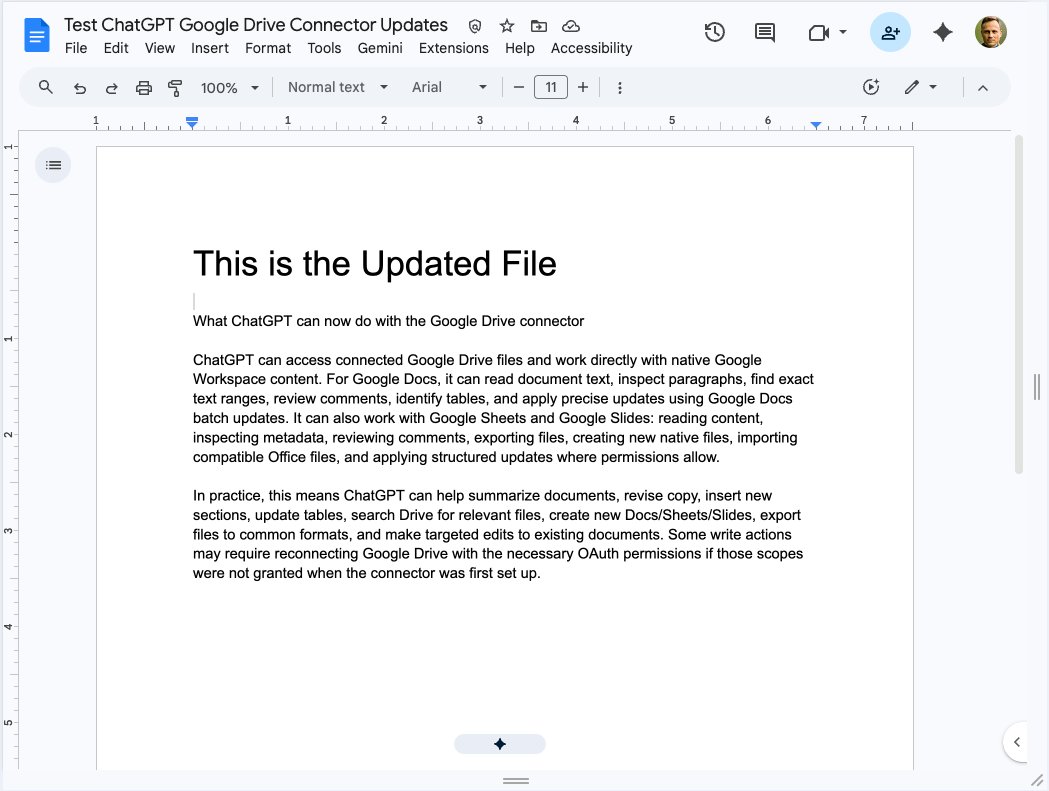The height and width of the screenshot is (791, 1049).
Task: Open more toolbar options three-dot menu
Action: point(619,88)
